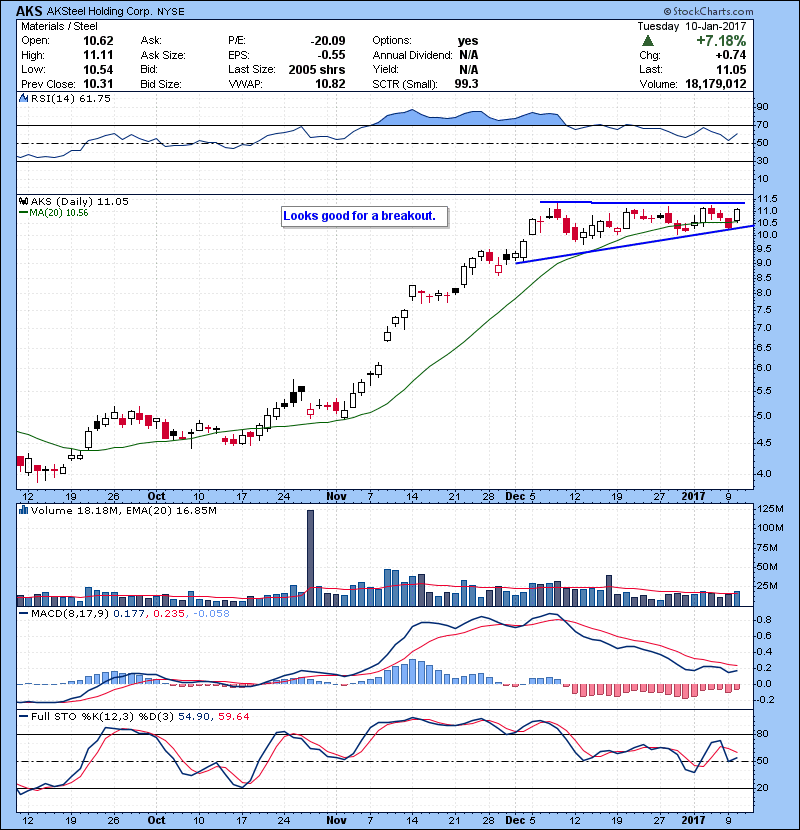800x830 pixels.
Task: Click the 11.5 price axis label
Action: tap(767, 199)
